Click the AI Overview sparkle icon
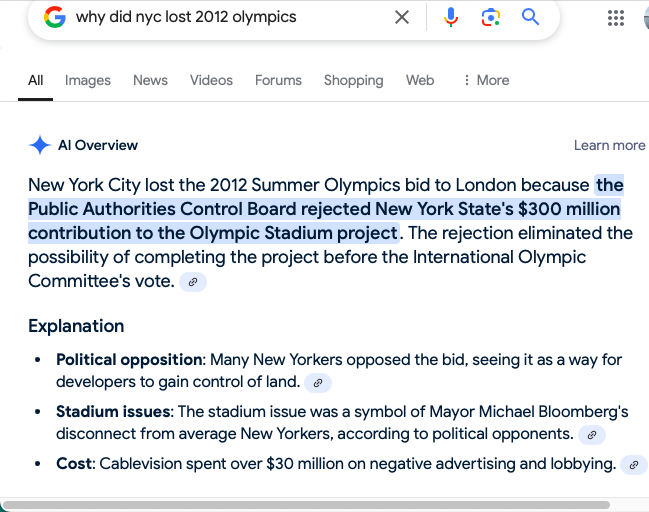Screen dimensions: 649x512 coord(40,145)
